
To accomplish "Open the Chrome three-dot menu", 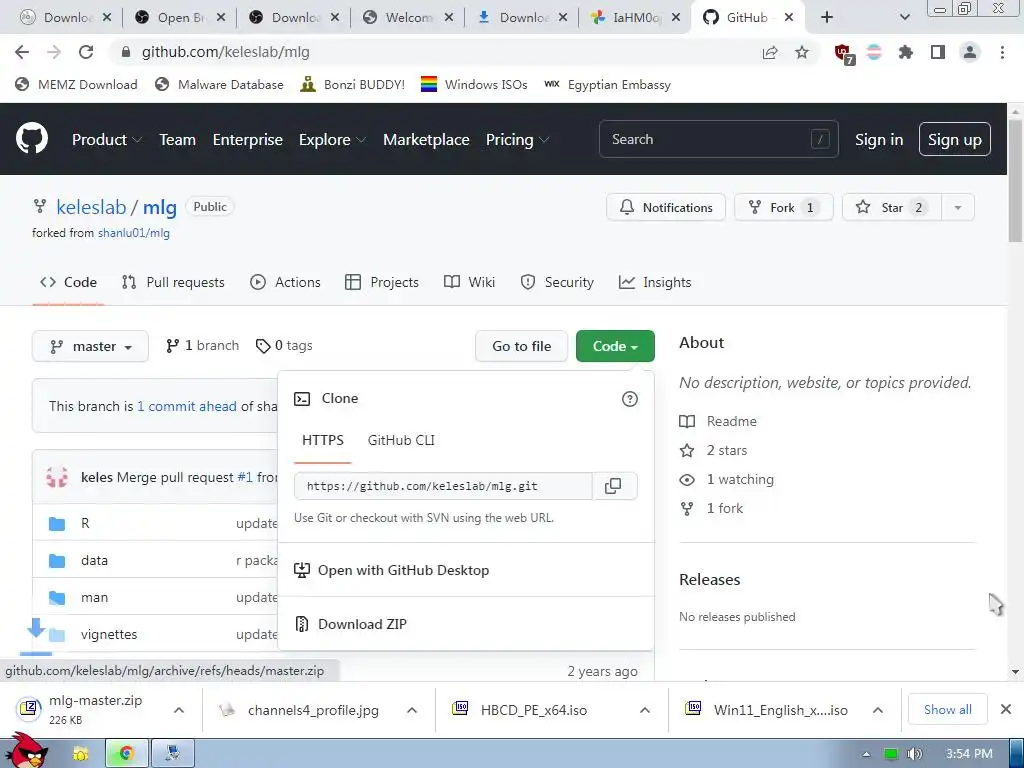I will [x=1002, y=52].
